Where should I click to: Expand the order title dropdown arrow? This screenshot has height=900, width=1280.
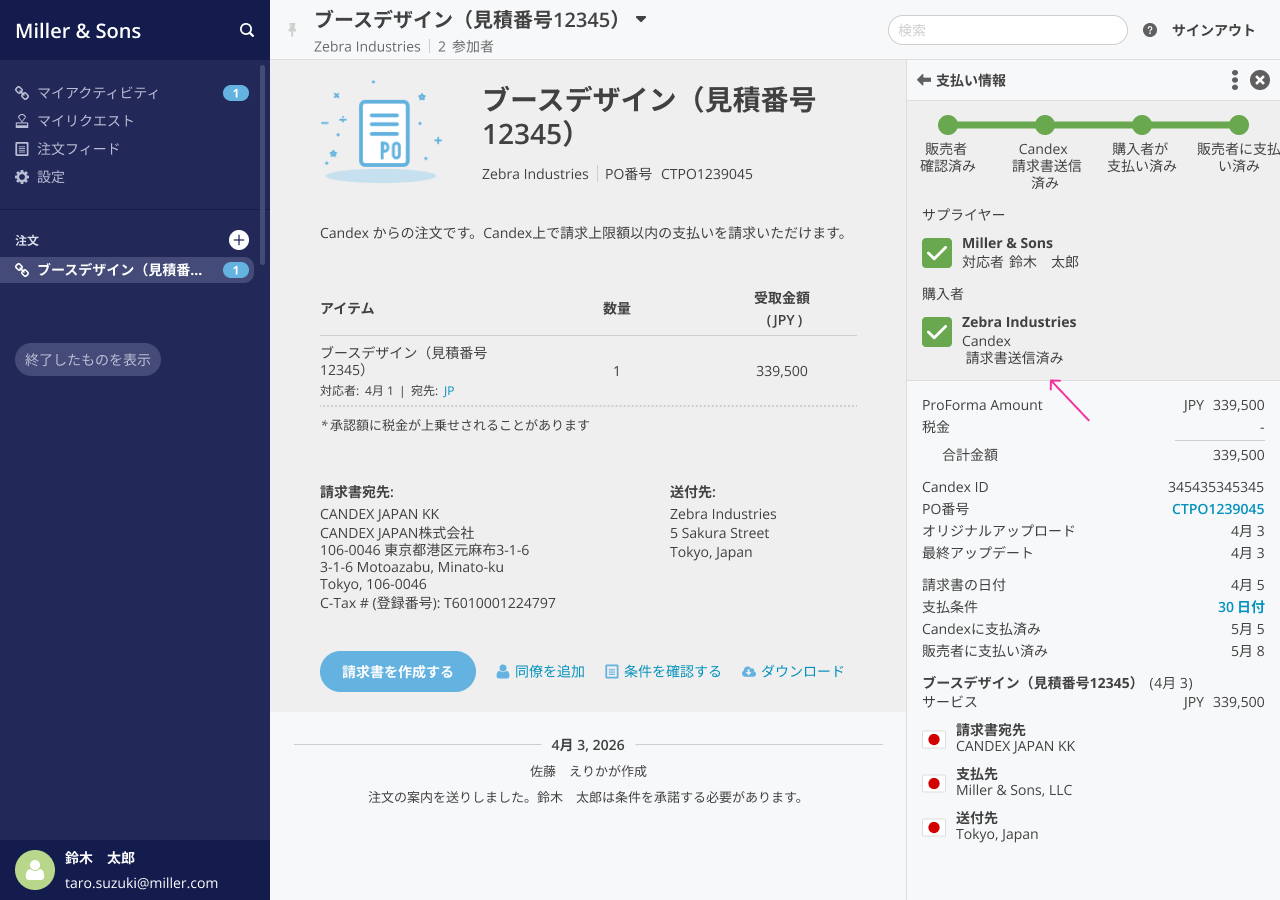click(x=641, y=19)
